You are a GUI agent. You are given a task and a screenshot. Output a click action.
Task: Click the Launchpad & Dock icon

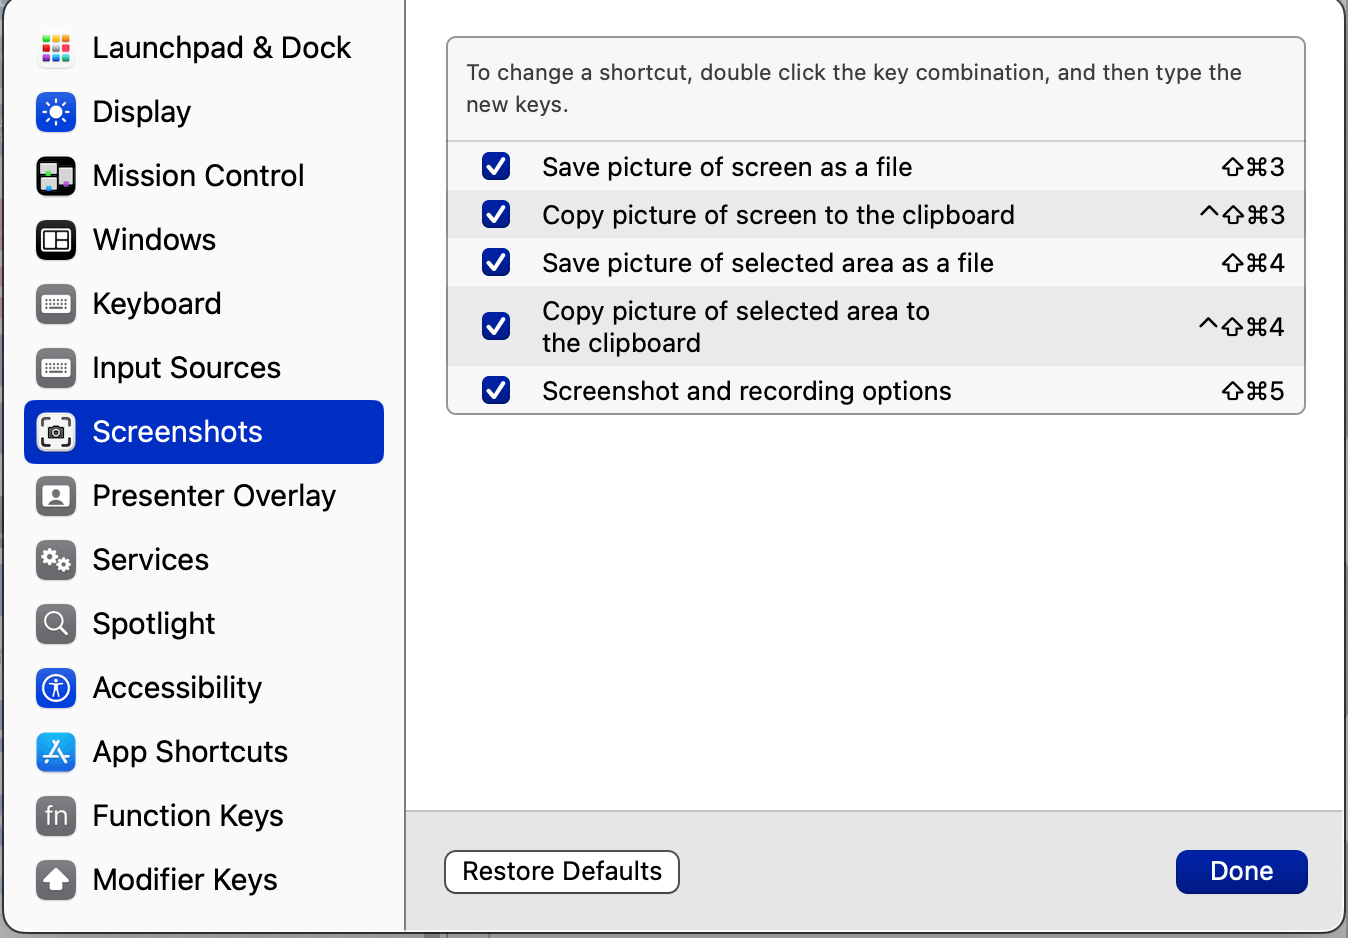click(x=56, y=48)
